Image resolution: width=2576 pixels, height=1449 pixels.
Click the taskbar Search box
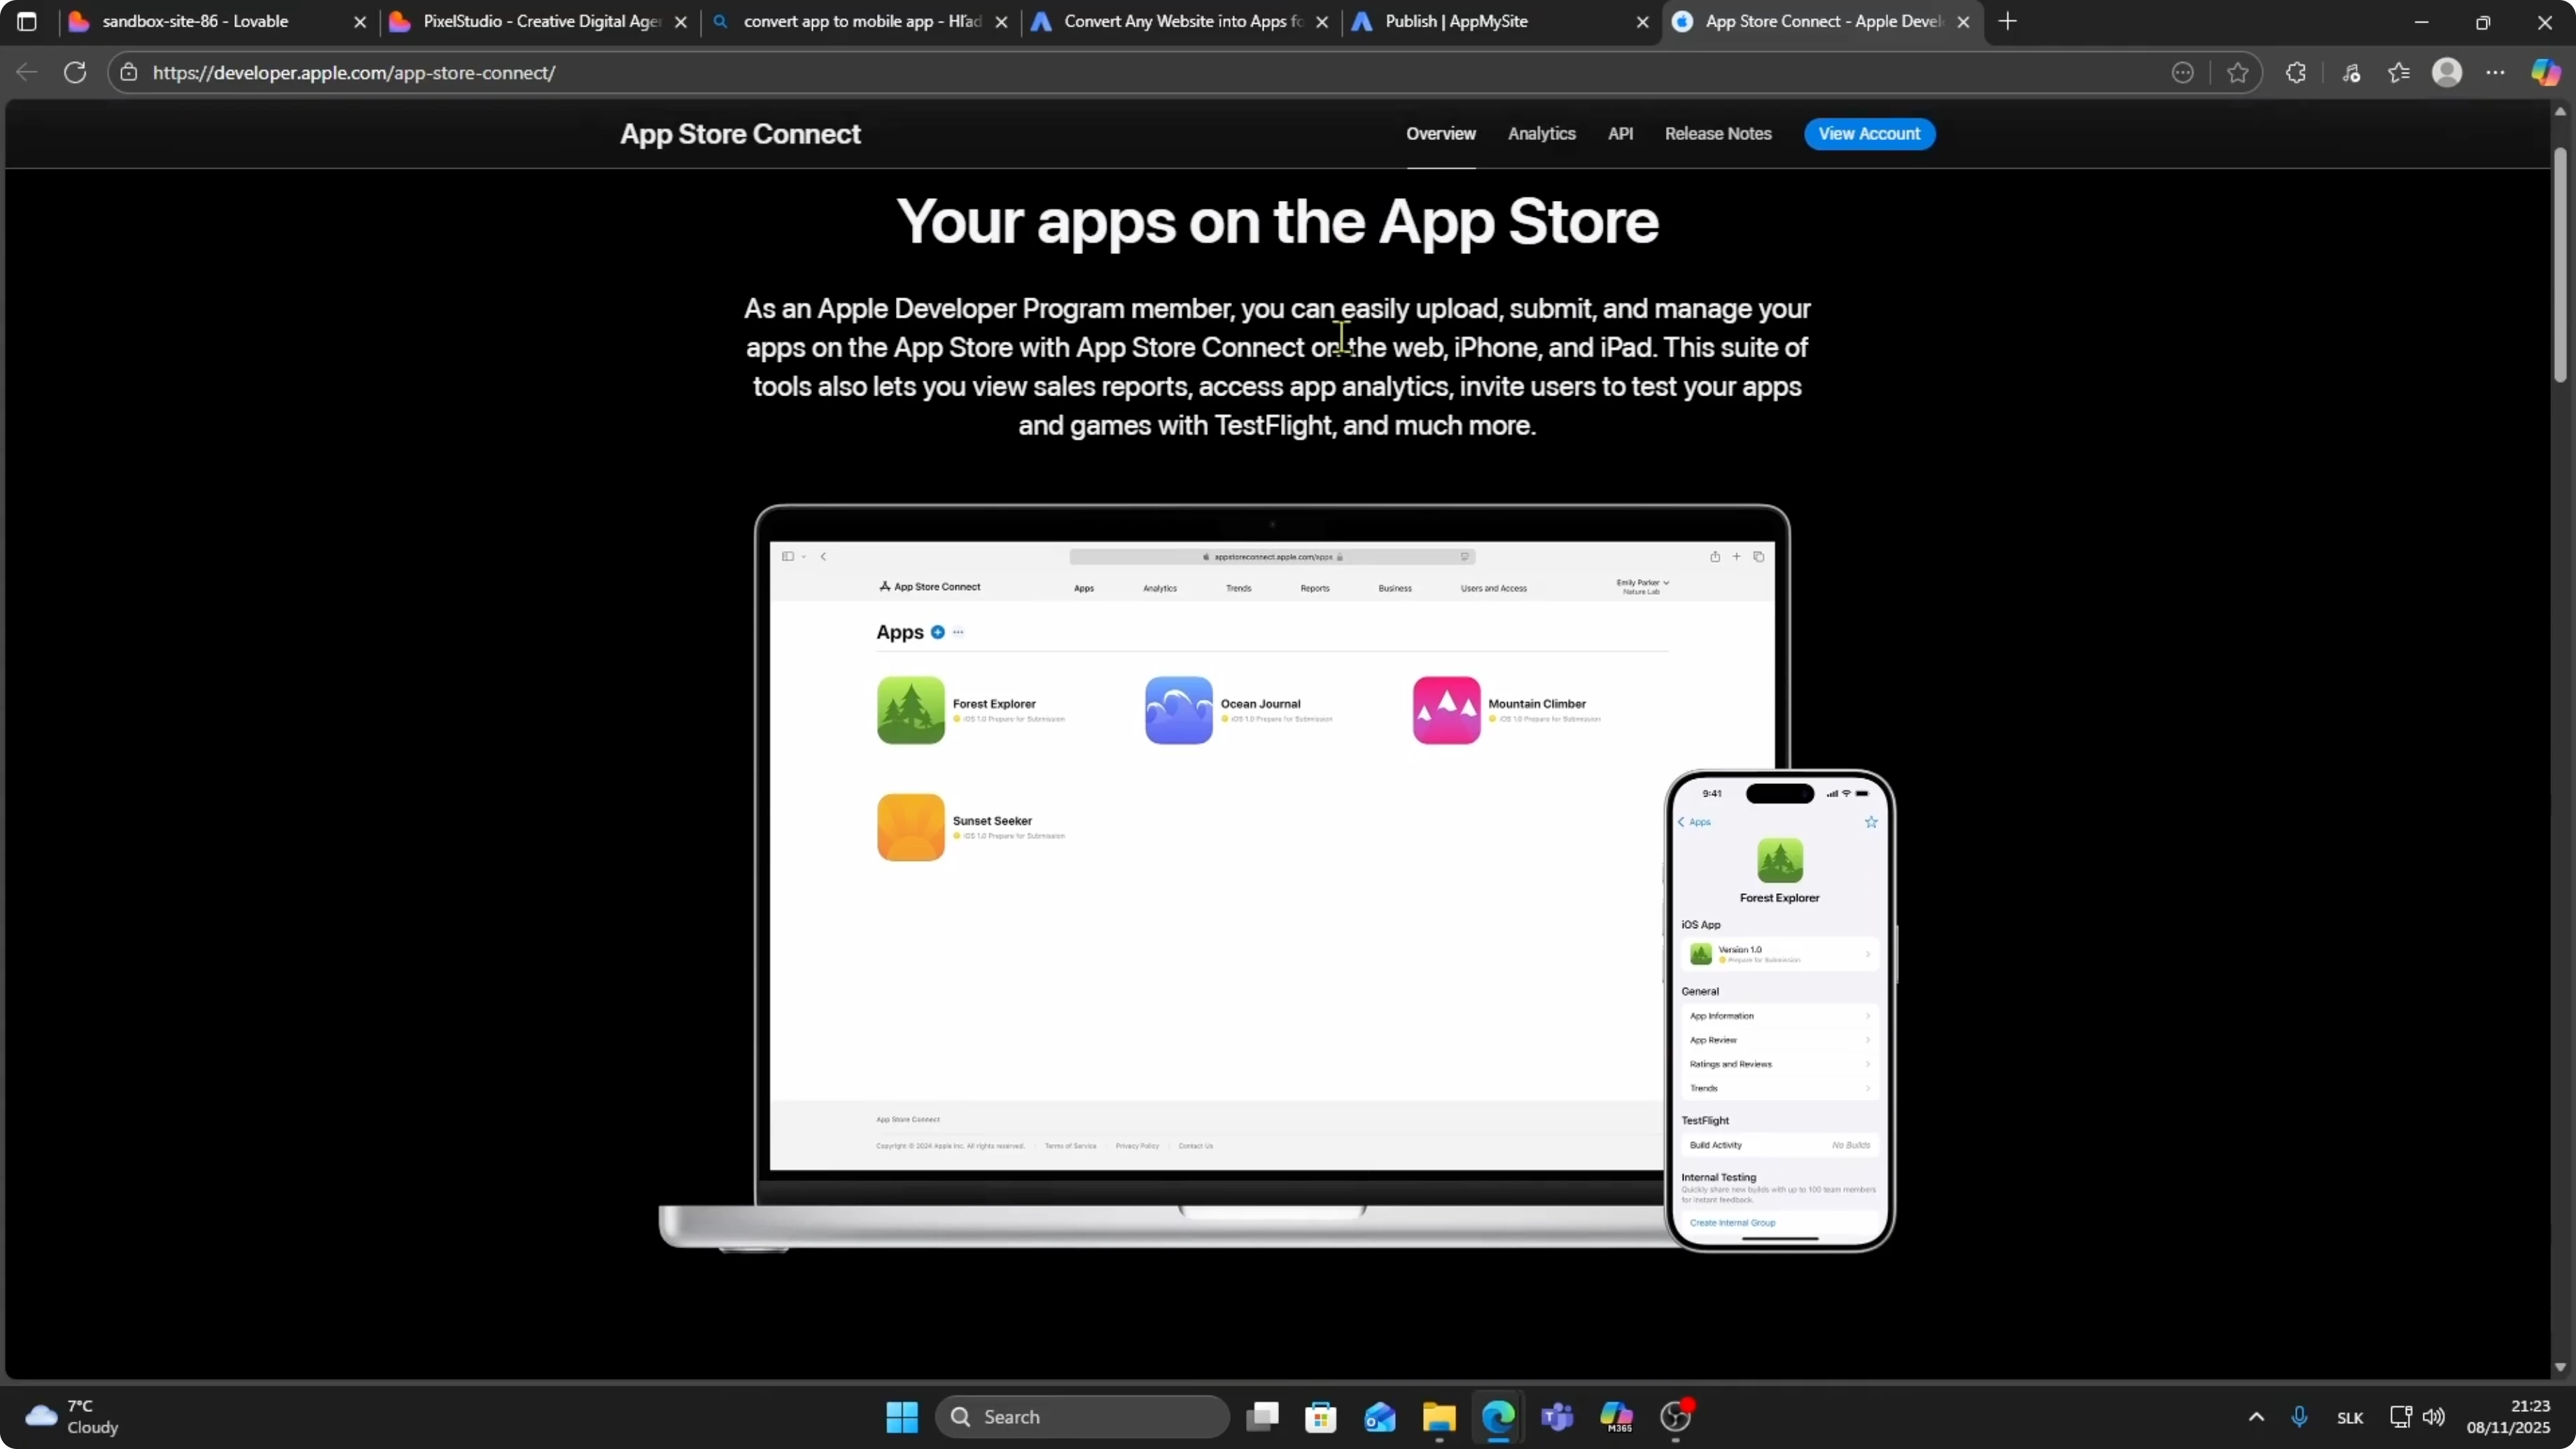(1082, 1416)
